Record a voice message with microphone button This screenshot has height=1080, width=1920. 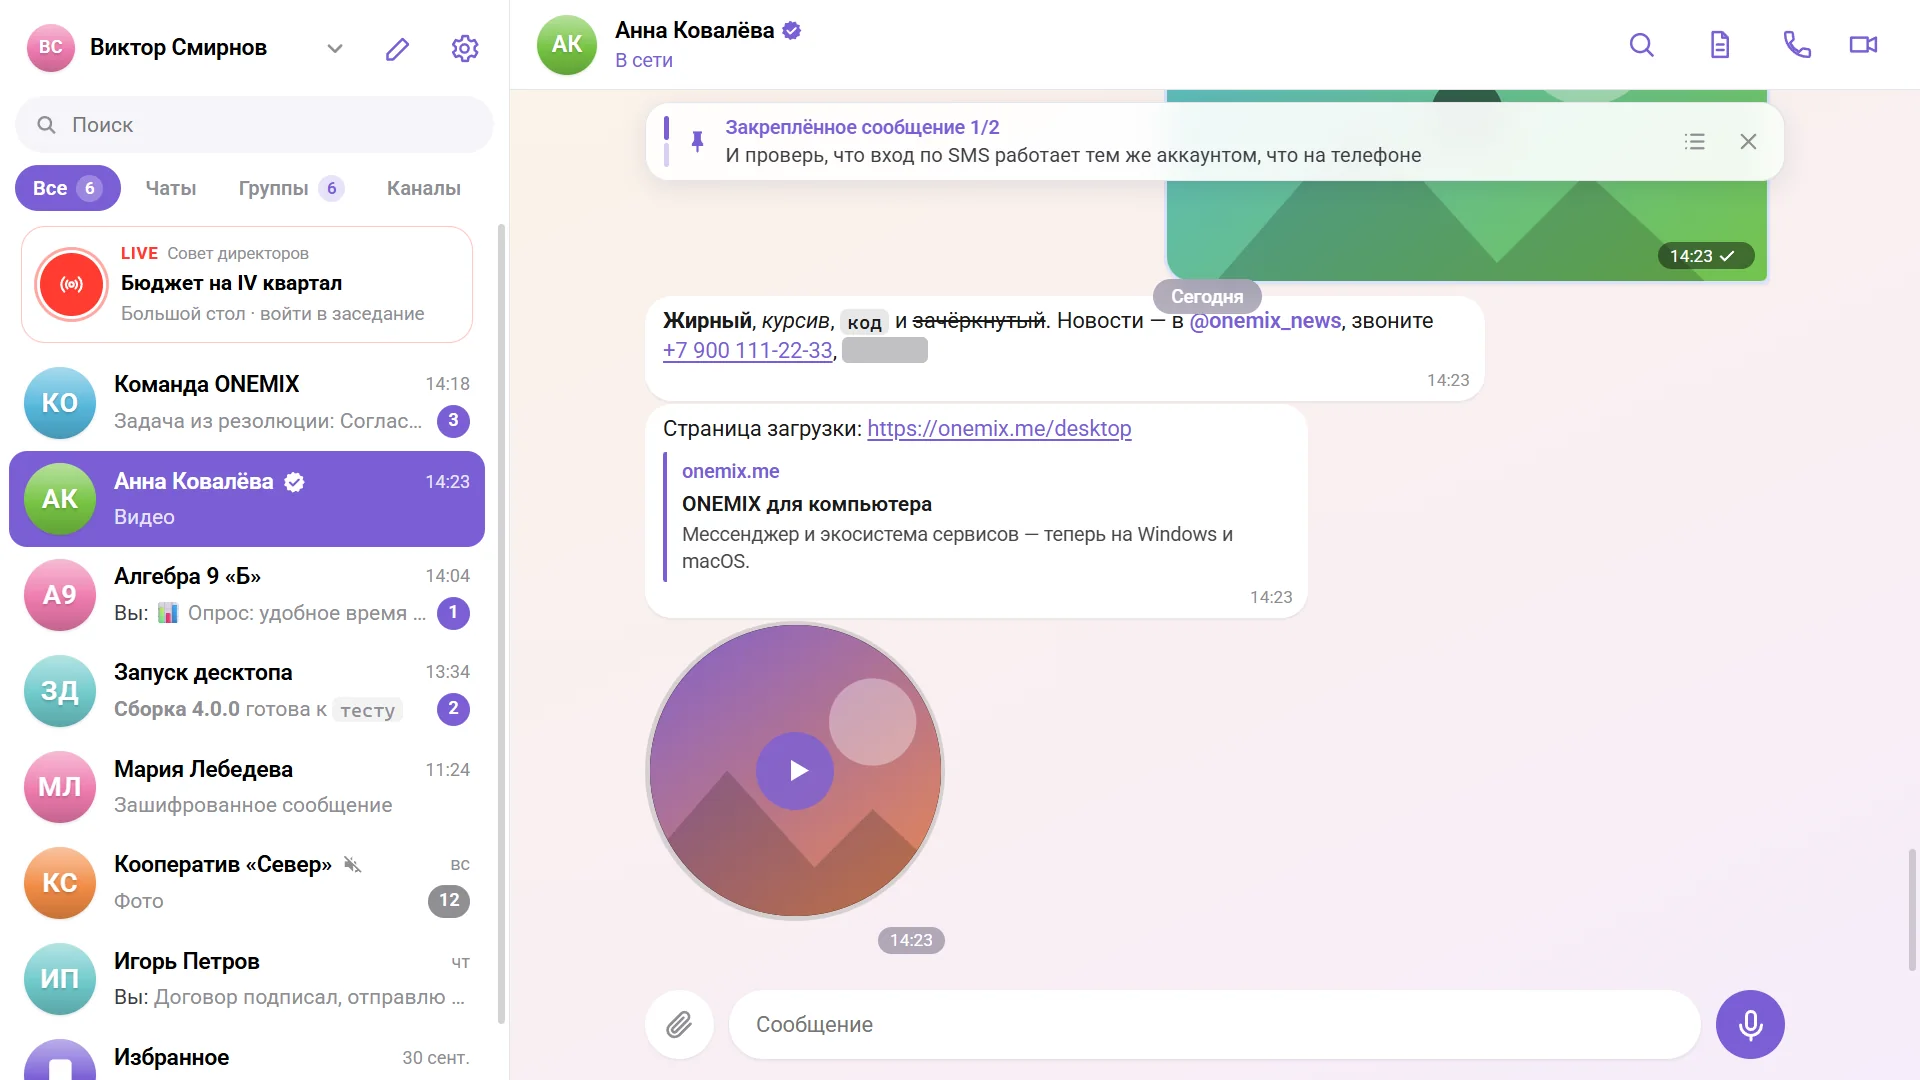coord(1750,1024)
